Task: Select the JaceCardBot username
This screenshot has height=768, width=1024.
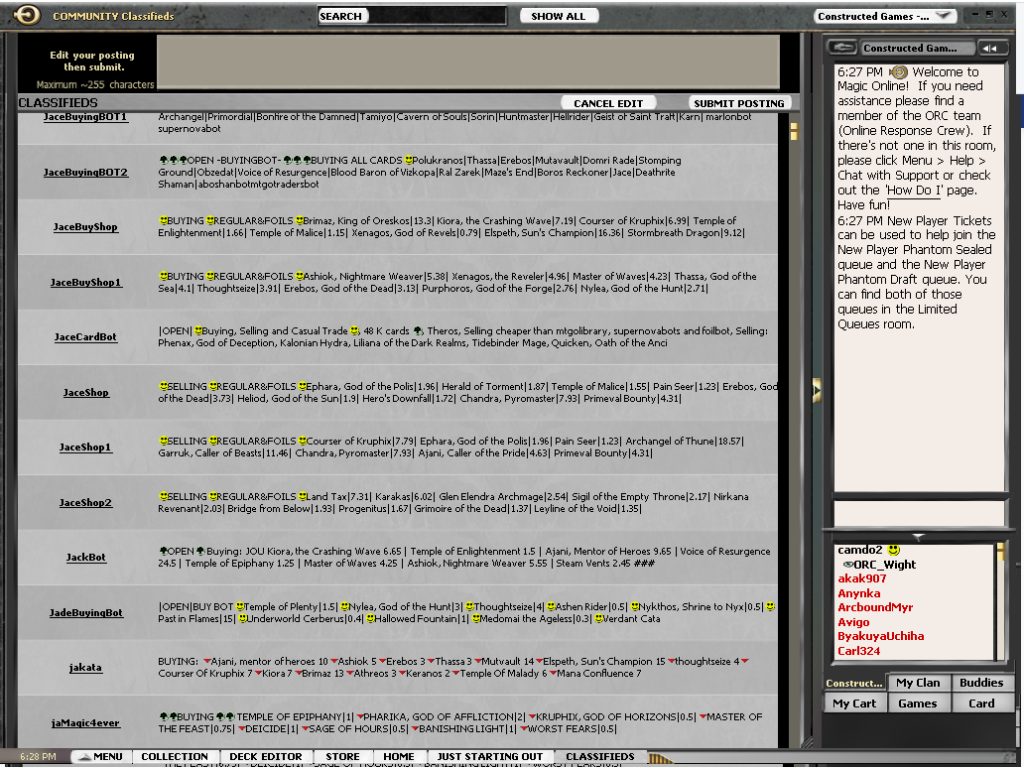Action: coord(86,337)
